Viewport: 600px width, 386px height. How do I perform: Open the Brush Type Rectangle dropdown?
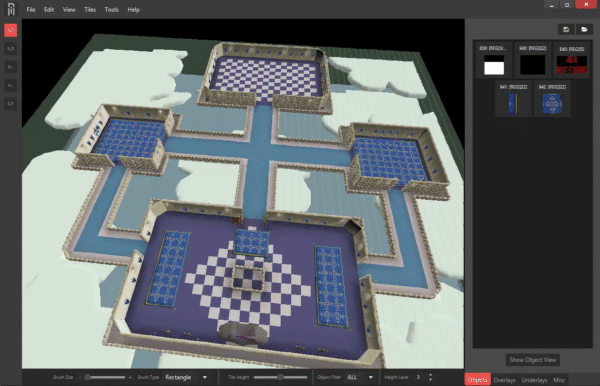[x=187, y=377]
